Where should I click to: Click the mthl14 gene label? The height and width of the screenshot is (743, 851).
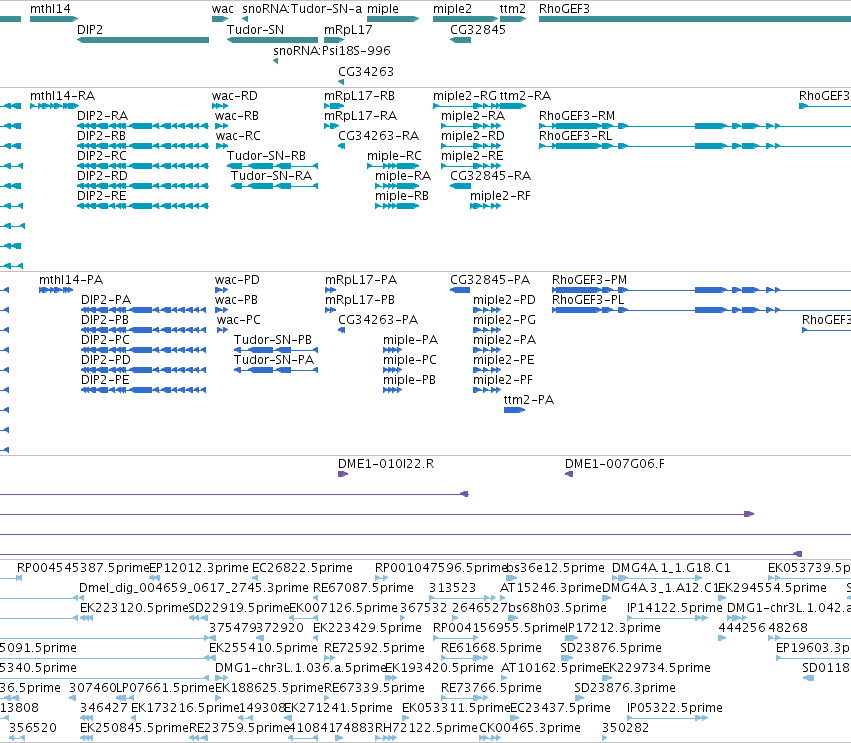(x=50, y=9)
